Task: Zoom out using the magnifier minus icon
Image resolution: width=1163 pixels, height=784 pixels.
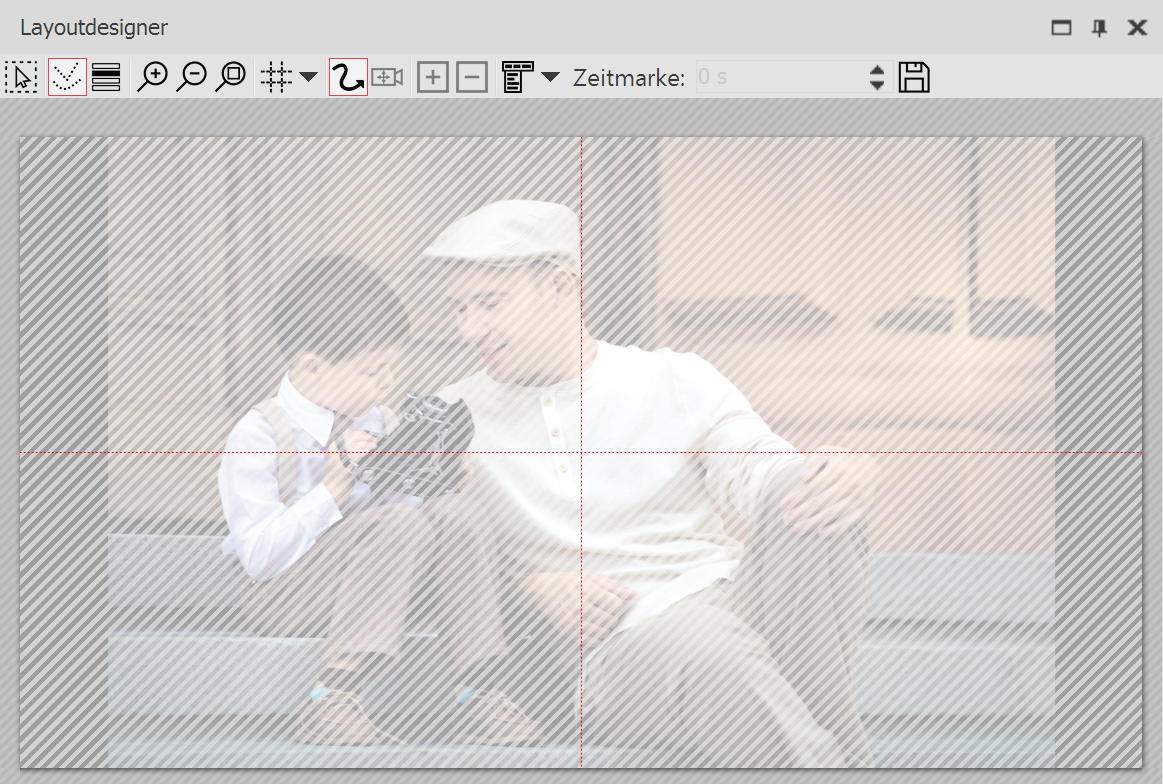Action: click(193, 76)
